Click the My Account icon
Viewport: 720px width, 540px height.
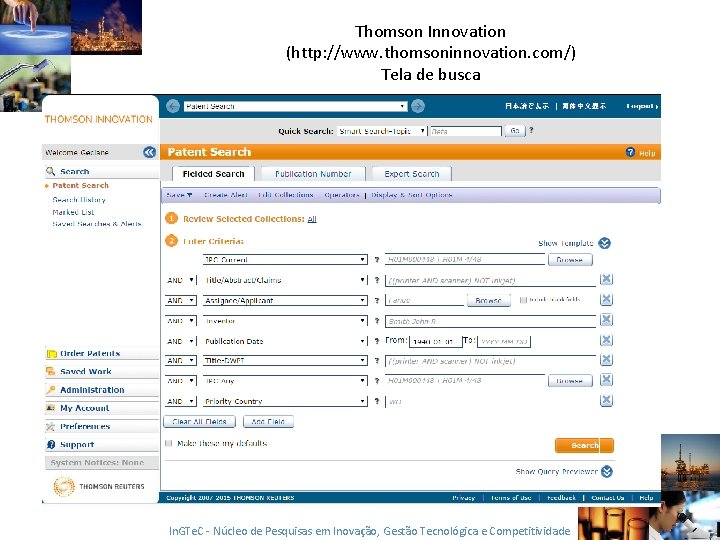click(51, 408)
